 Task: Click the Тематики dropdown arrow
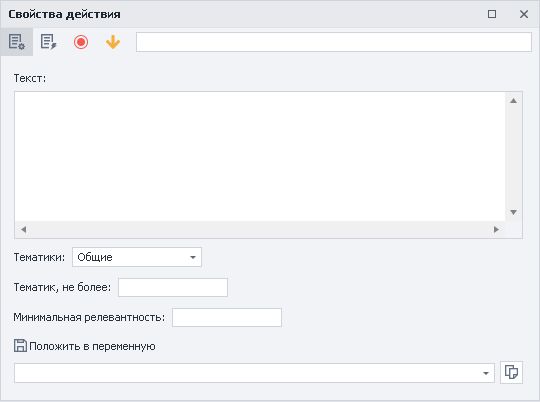tap(193, 257)
